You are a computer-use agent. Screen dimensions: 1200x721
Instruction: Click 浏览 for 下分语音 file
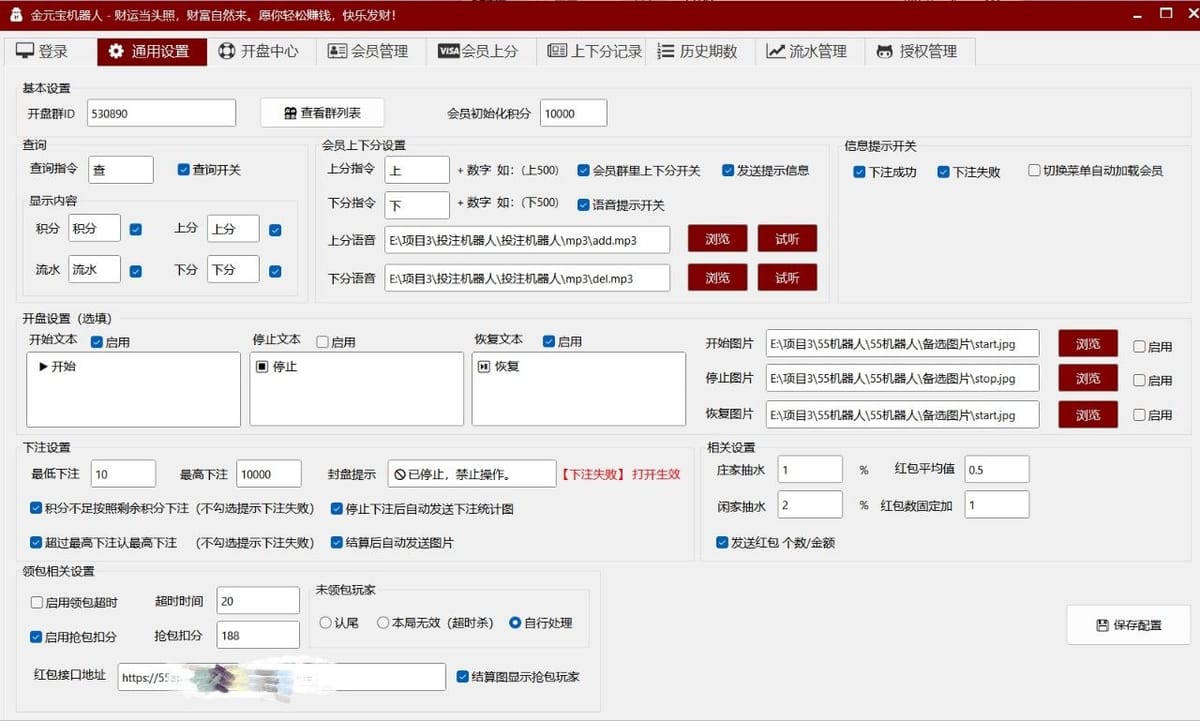[717, 277]
